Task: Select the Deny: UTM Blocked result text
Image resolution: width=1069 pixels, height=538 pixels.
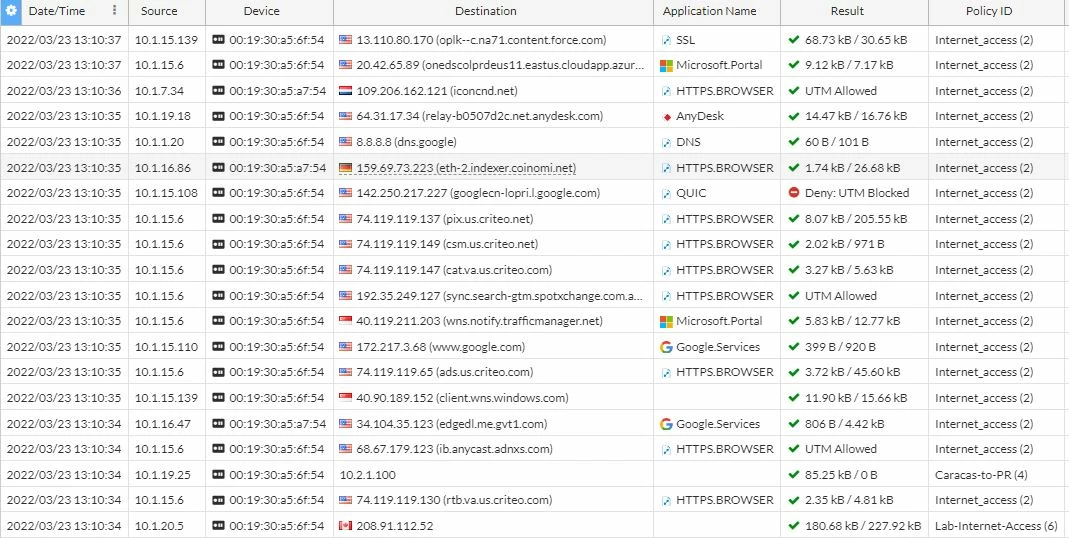Action: [857, 194]
